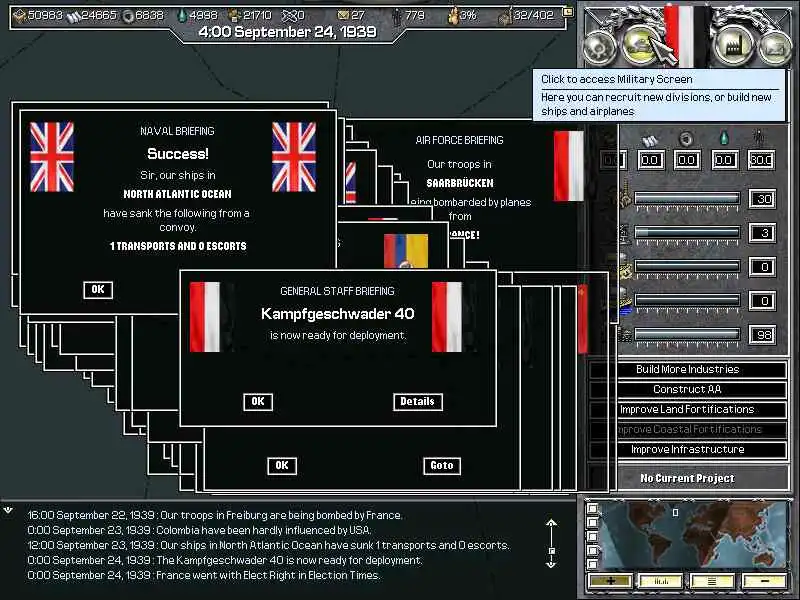
Task: Click the coal stockpile icon beside 50983
Action: (x=19, y=16)
